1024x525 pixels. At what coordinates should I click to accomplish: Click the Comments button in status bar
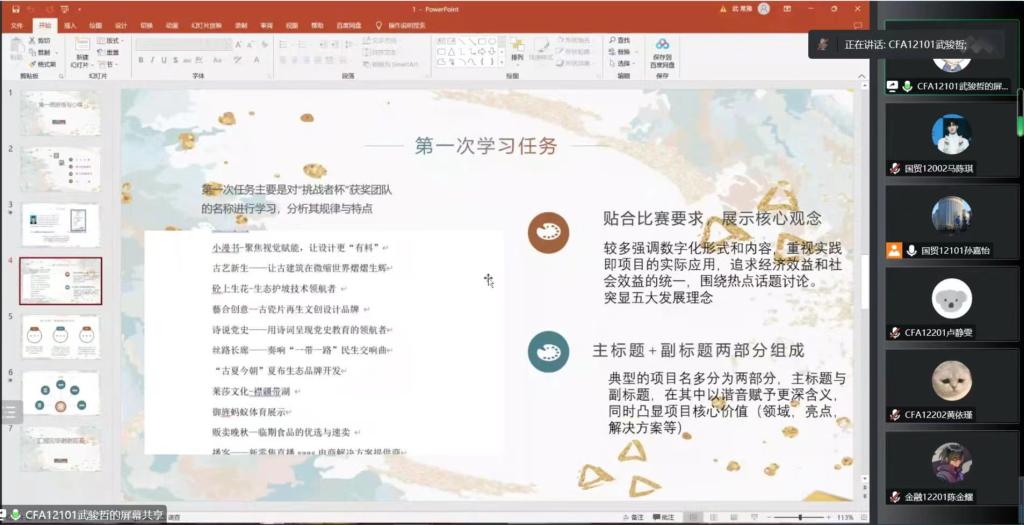[x=665, y=517]
